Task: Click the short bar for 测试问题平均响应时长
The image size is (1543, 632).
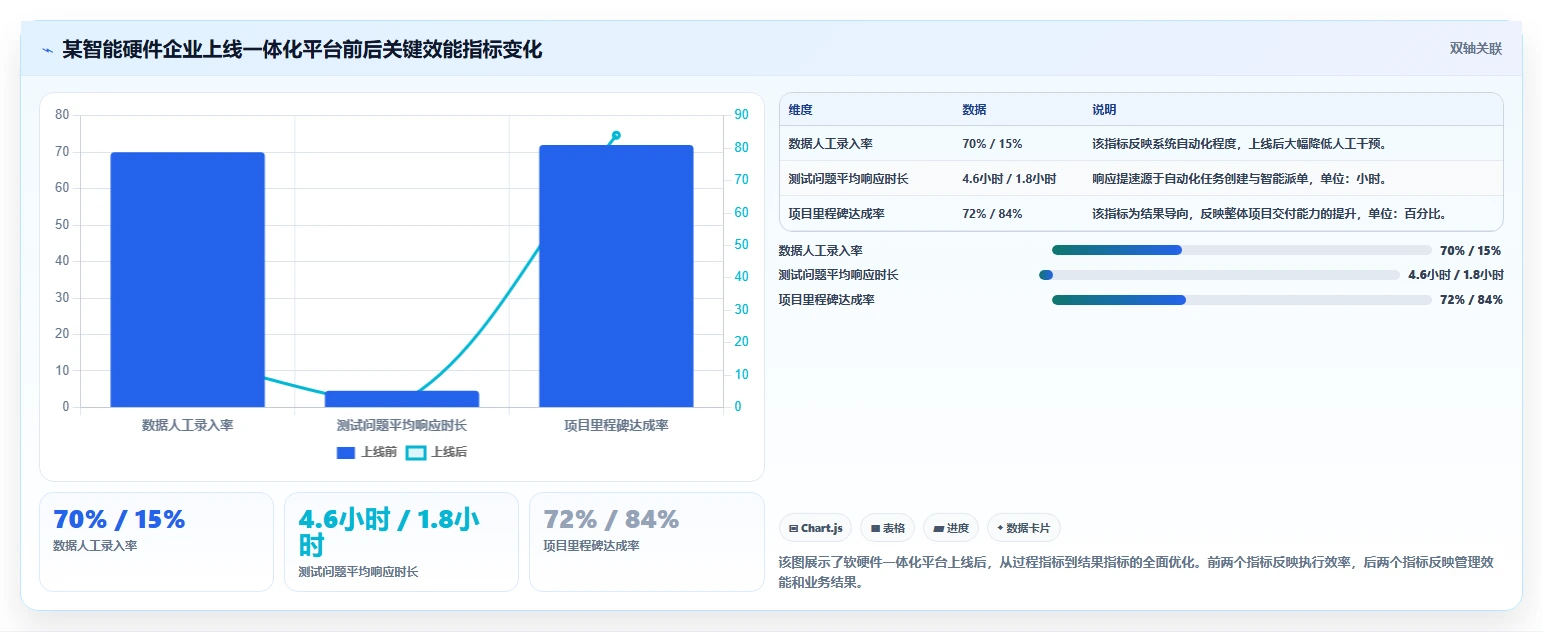Action: tap(402, 399)
